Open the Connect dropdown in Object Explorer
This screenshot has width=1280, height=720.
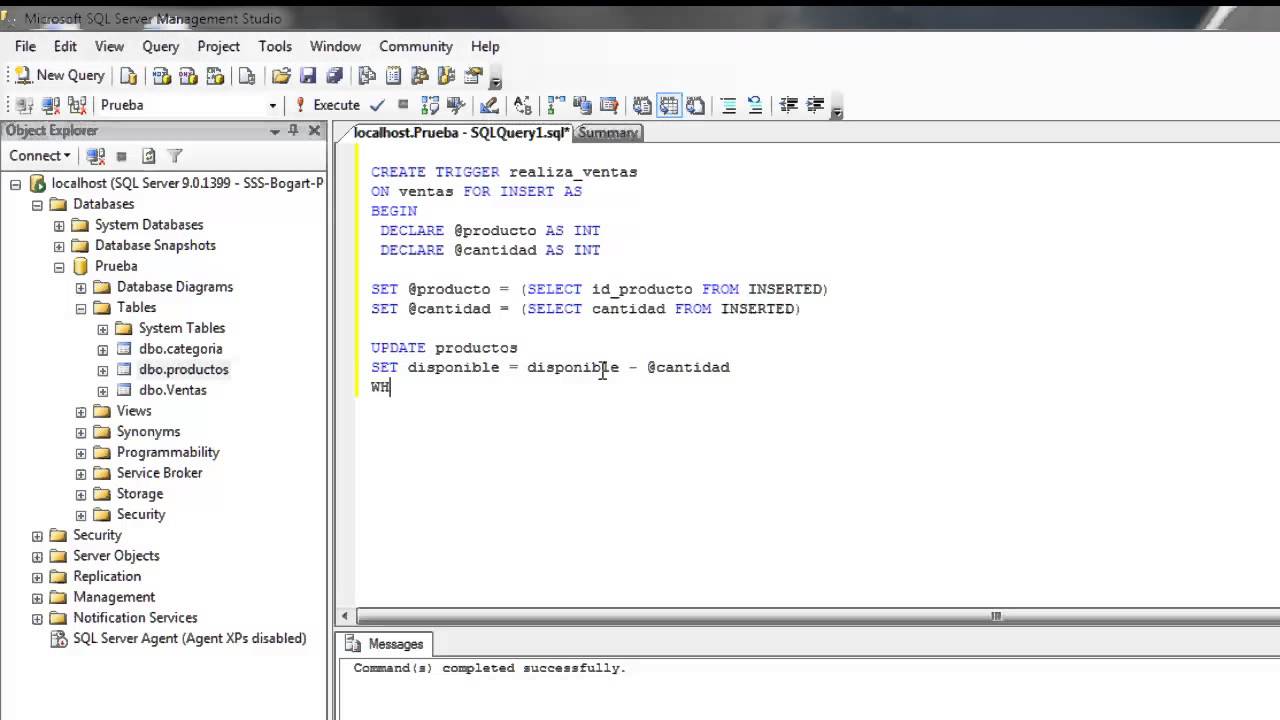click(39, 155)
